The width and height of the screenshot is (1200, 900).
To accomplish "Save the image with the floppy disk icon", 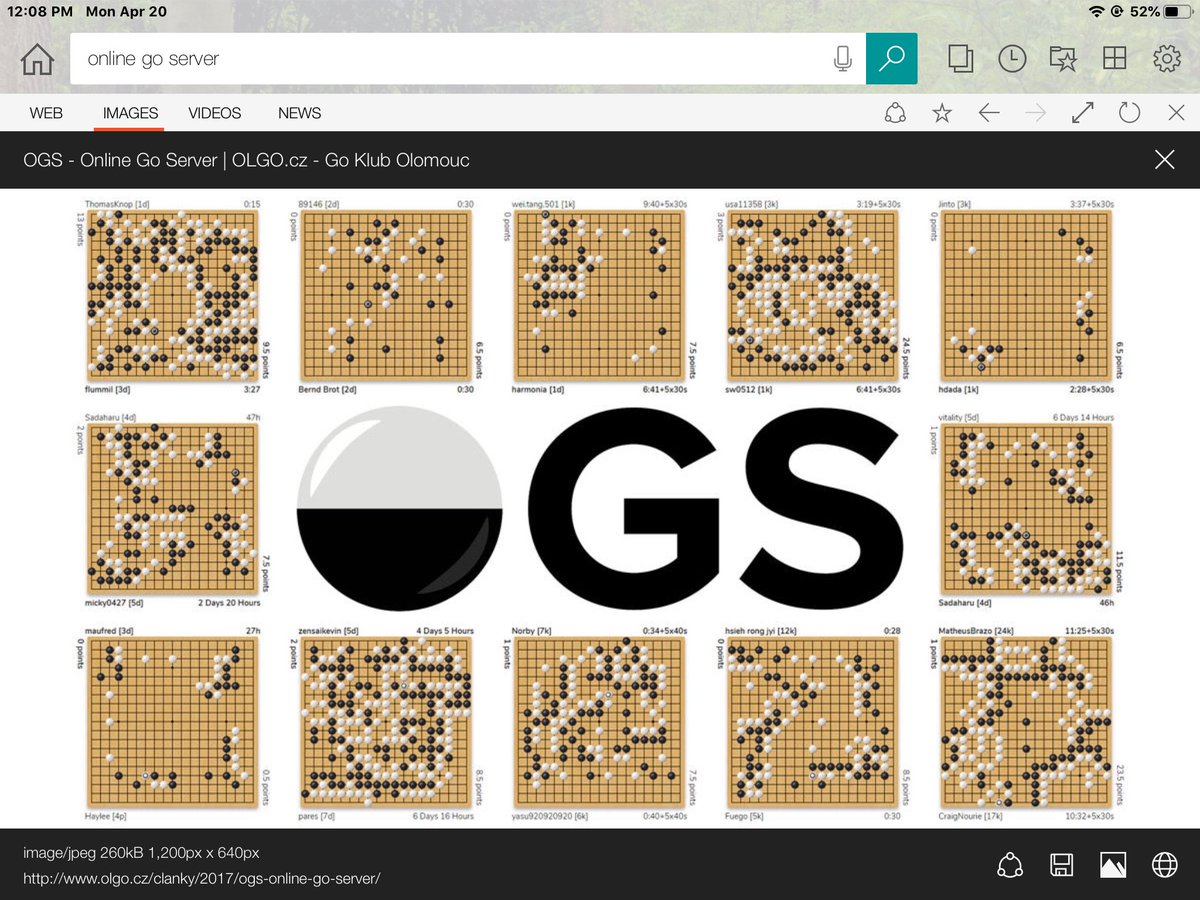I will click(1062, 865).
